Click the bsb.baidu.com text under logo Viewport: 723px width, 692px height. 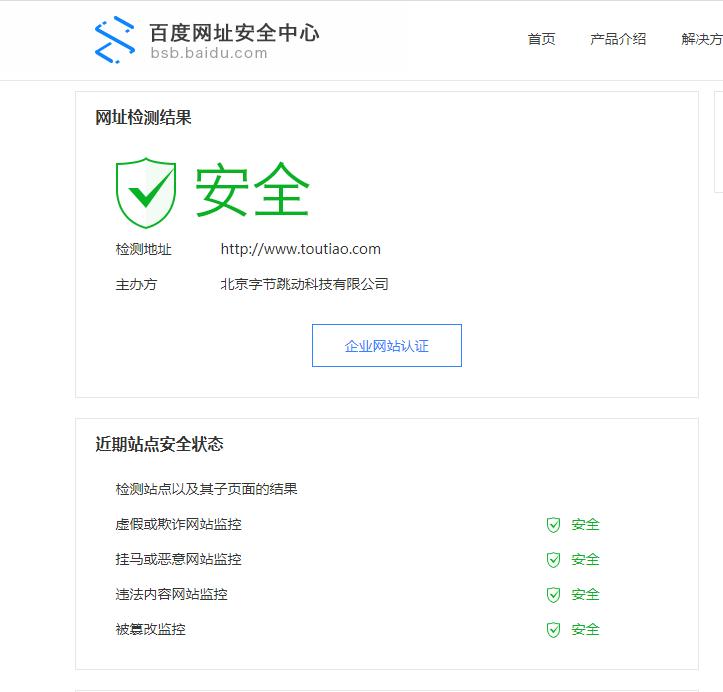pos(209,53)
